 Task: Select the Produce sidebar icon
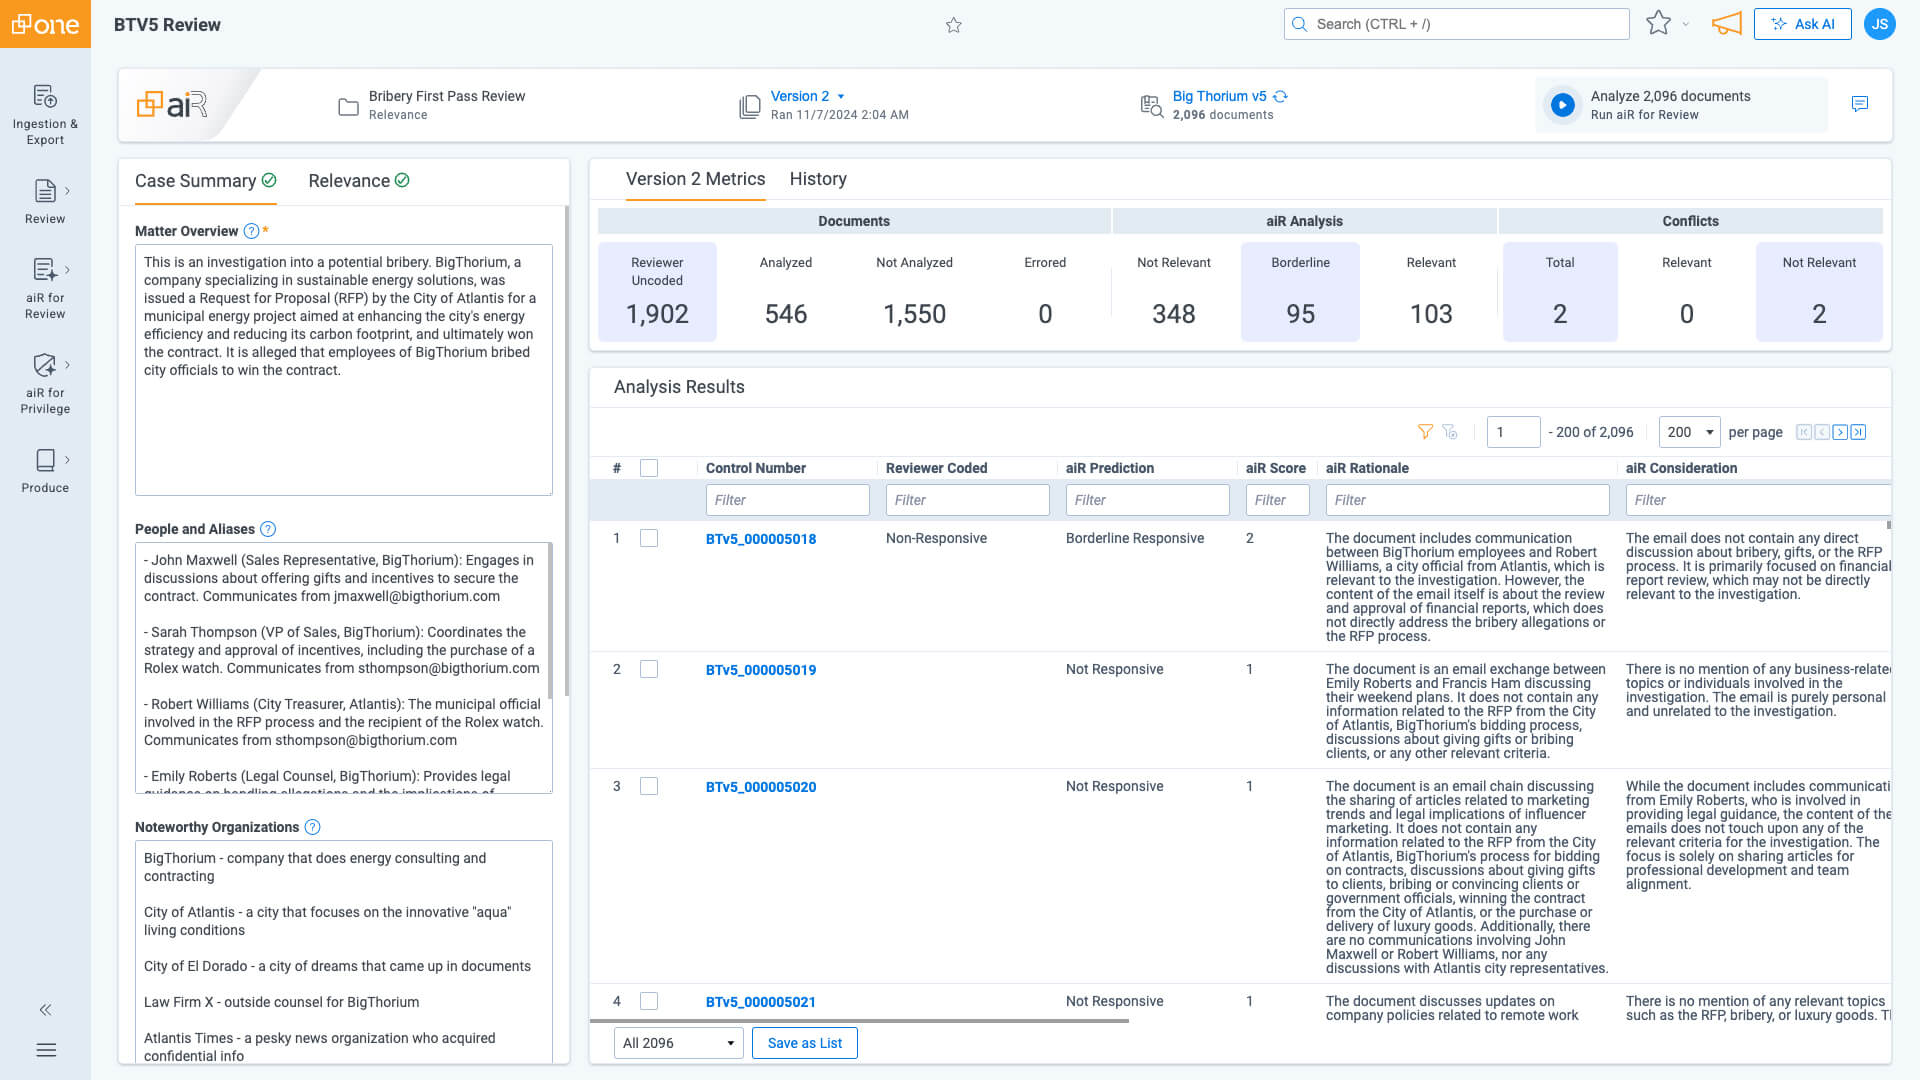pos(45,468)
